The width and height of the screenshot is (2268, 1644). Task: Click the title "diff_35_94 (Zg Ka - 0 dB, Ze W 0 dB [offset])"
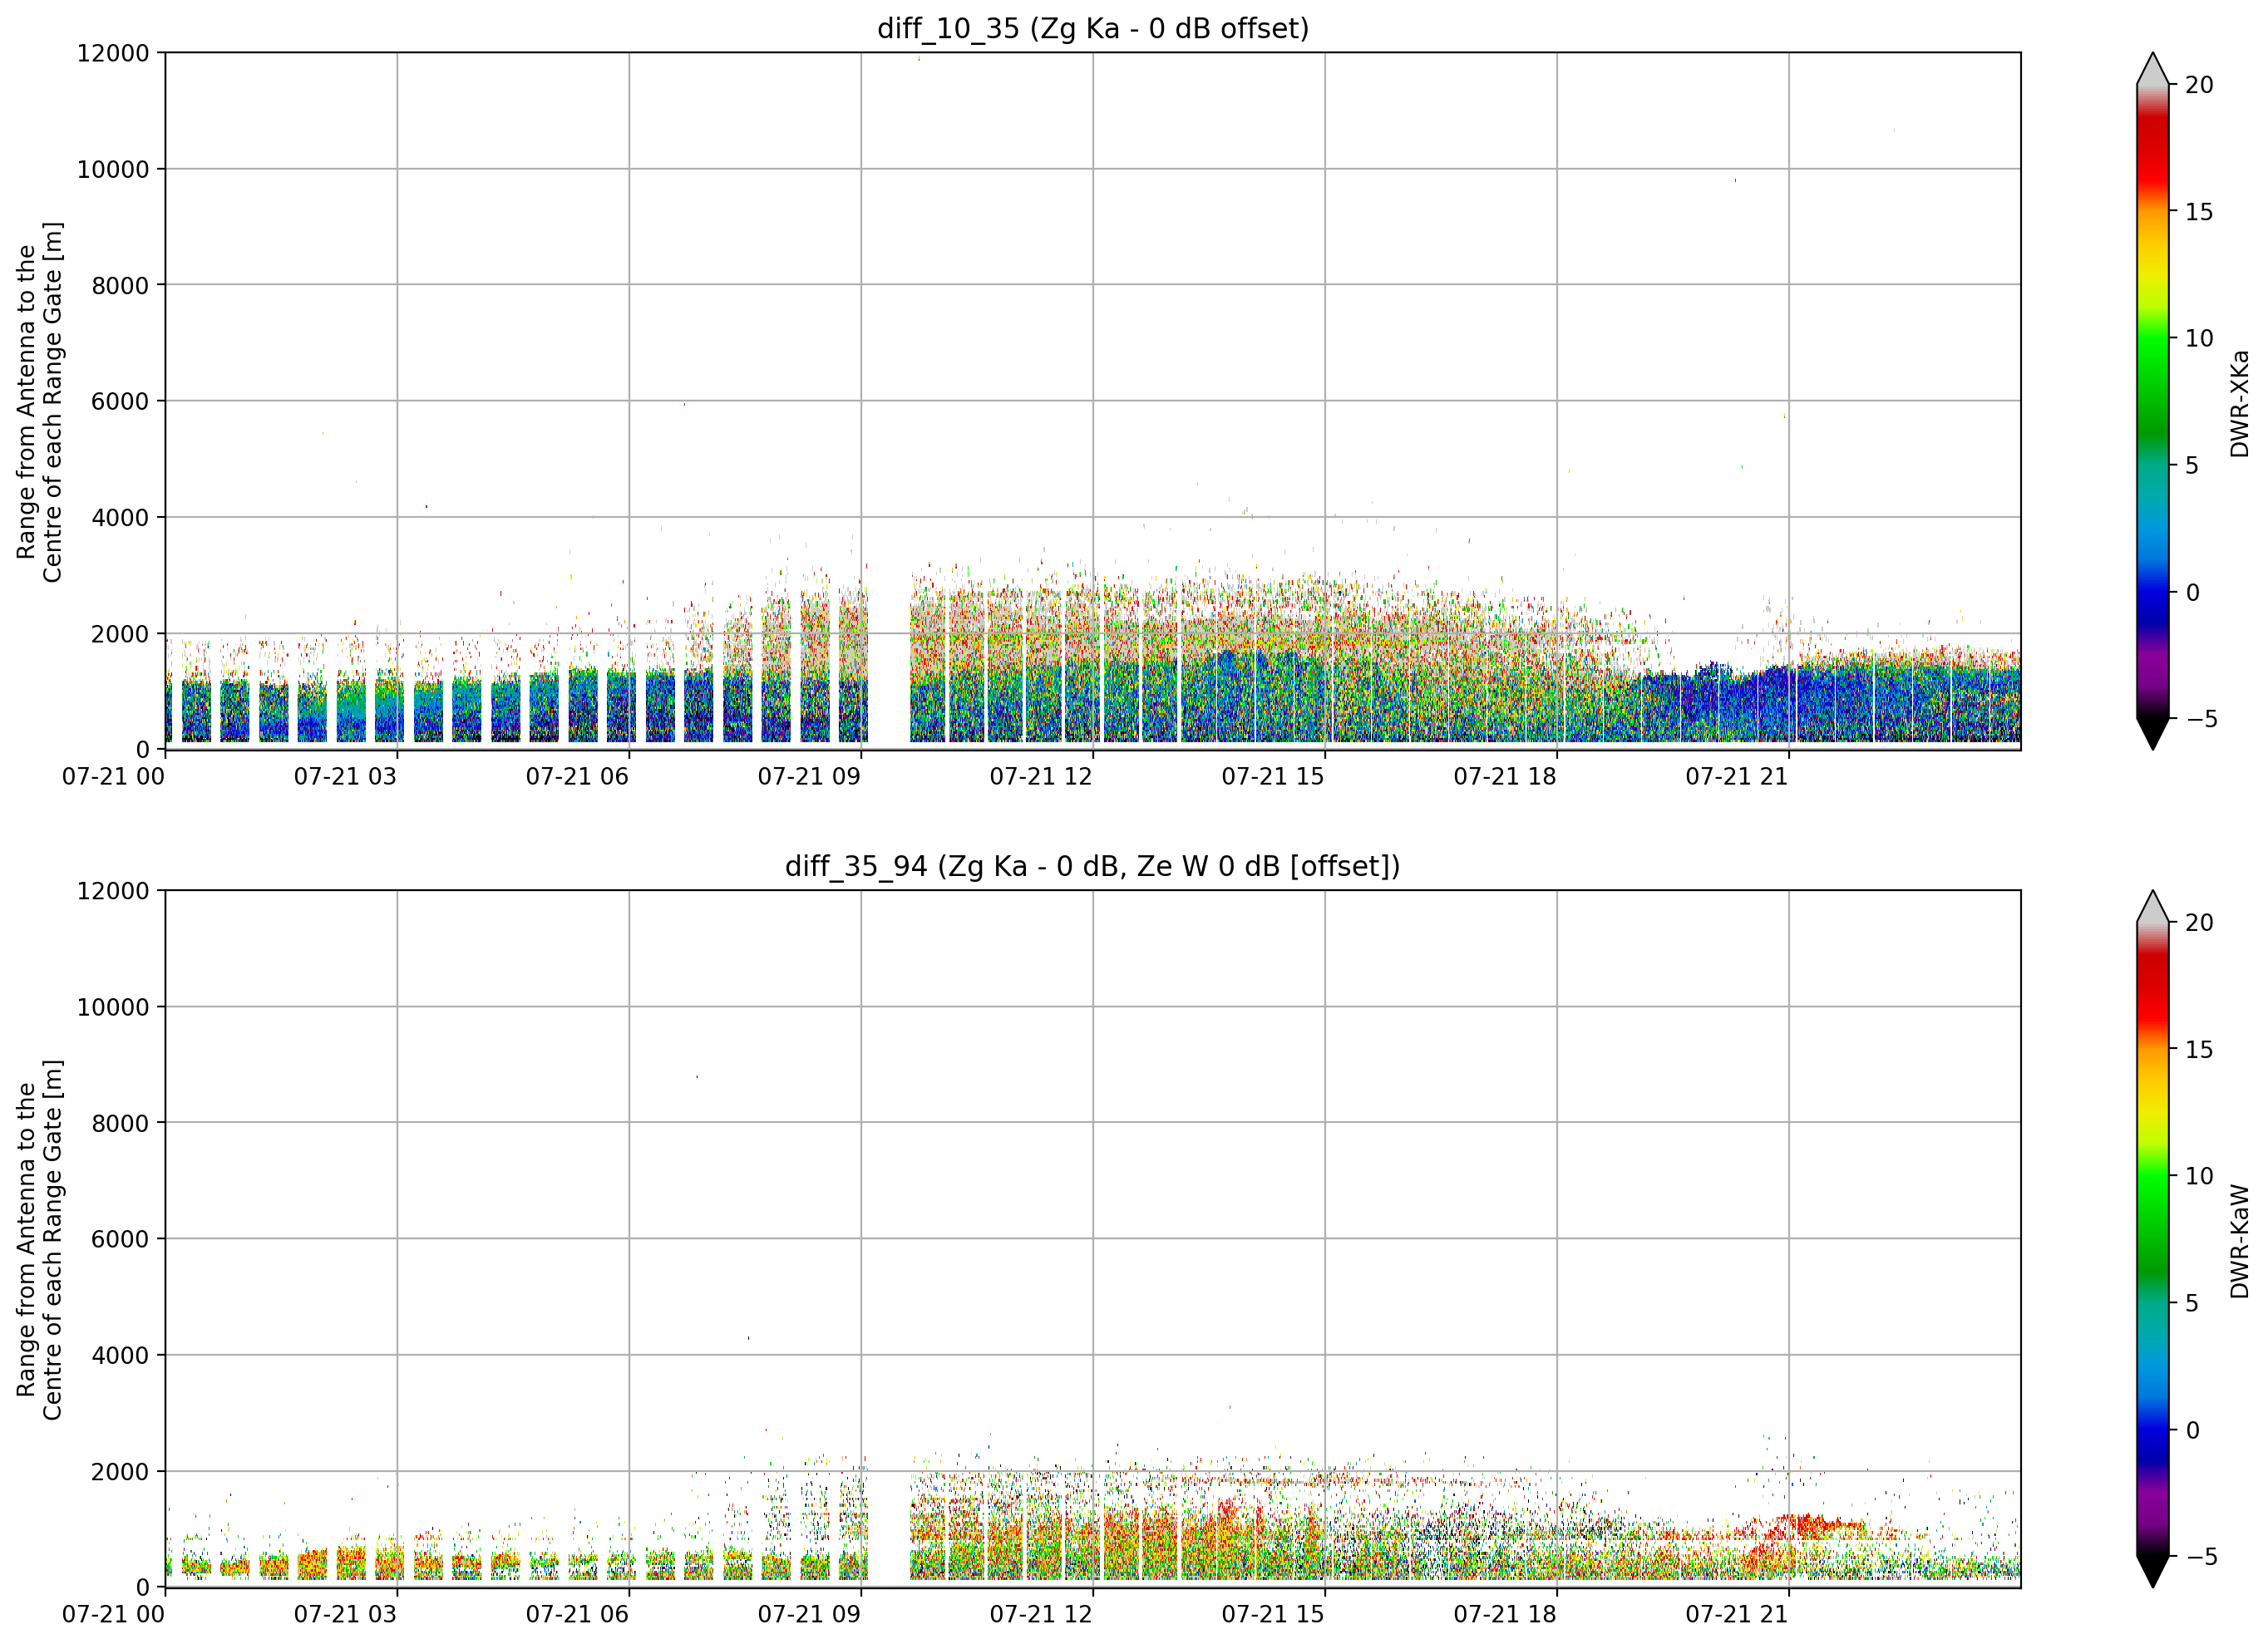point(1093,866)
